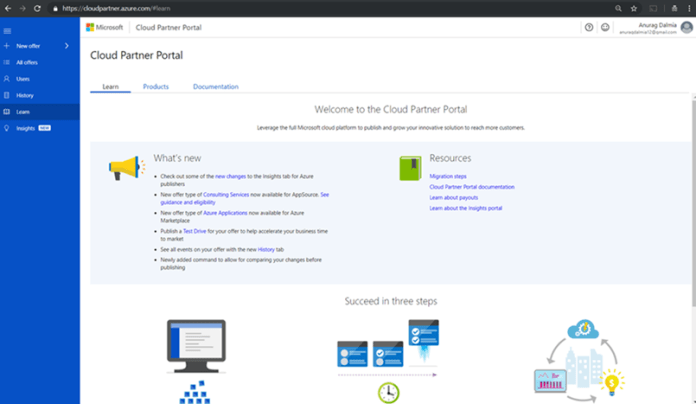Click the plus icon beside New offer
This screenshot has height=404, width=696.
point(7,46)
